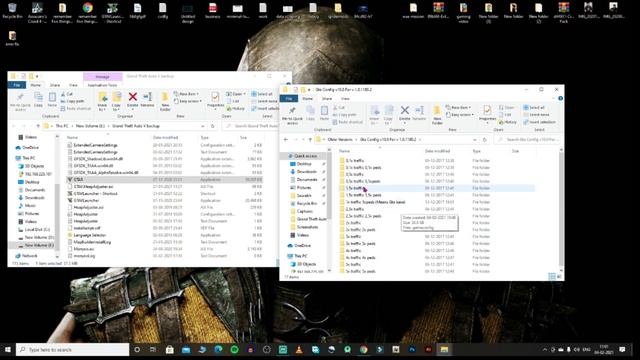Click Windows taskbar search box
The height and width of the screenshot is (360, 640).
(x=73, y=350)
